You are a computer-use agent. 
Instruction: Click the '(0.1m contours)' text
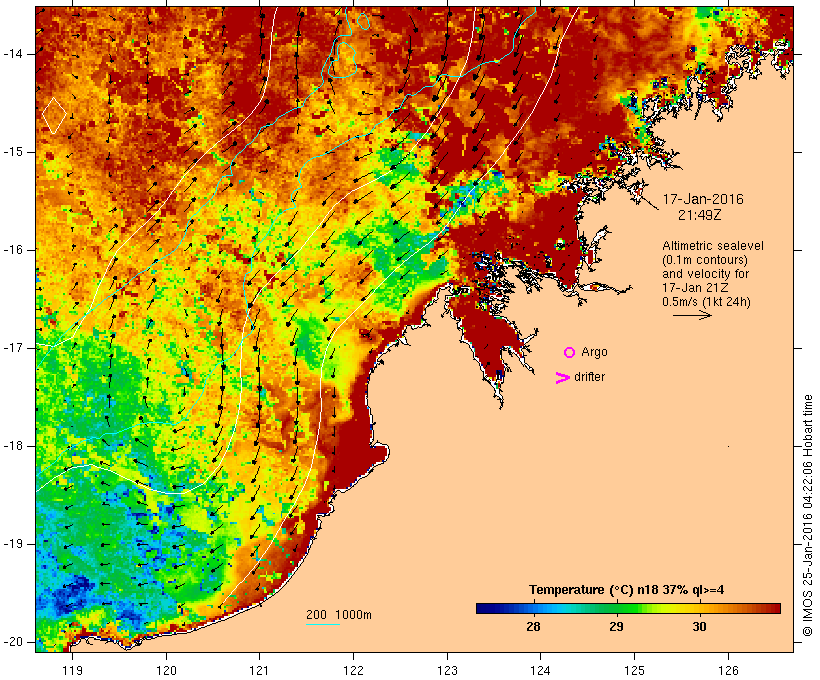point(705,260)
